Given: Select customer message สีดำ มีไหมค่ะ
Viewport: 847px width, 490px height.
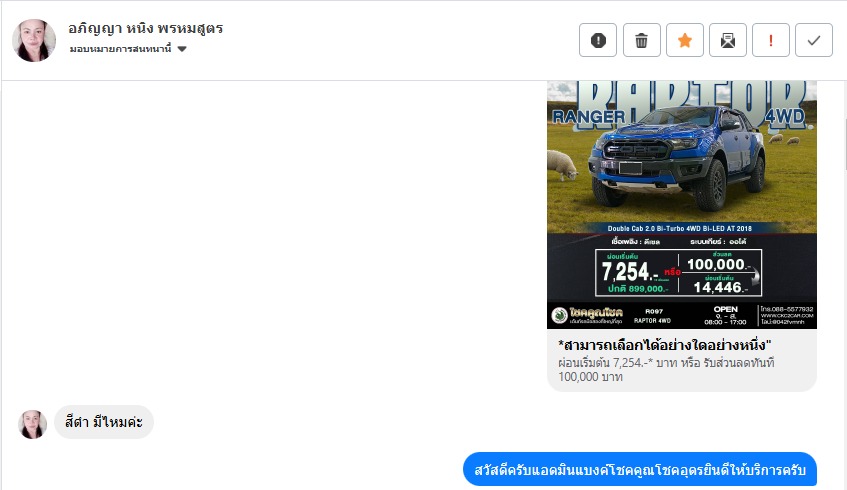Looking at the screenshot, I should [104, 422].
